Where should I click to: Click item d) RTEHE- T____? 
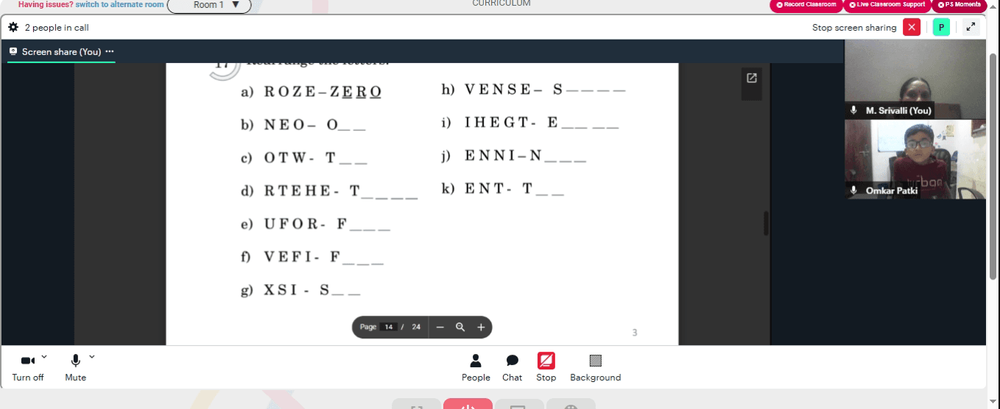pos(329,191)
